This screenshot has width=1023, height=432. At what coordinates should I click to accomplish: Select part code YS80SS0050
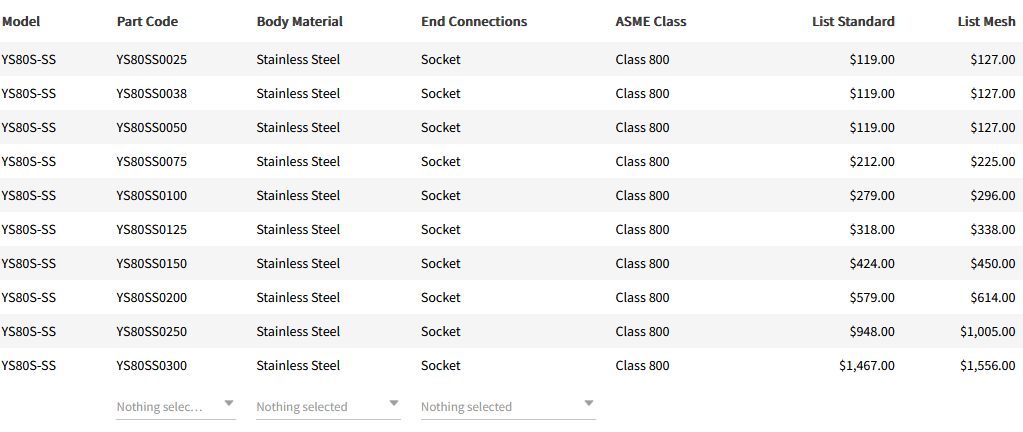coord(151,127)
